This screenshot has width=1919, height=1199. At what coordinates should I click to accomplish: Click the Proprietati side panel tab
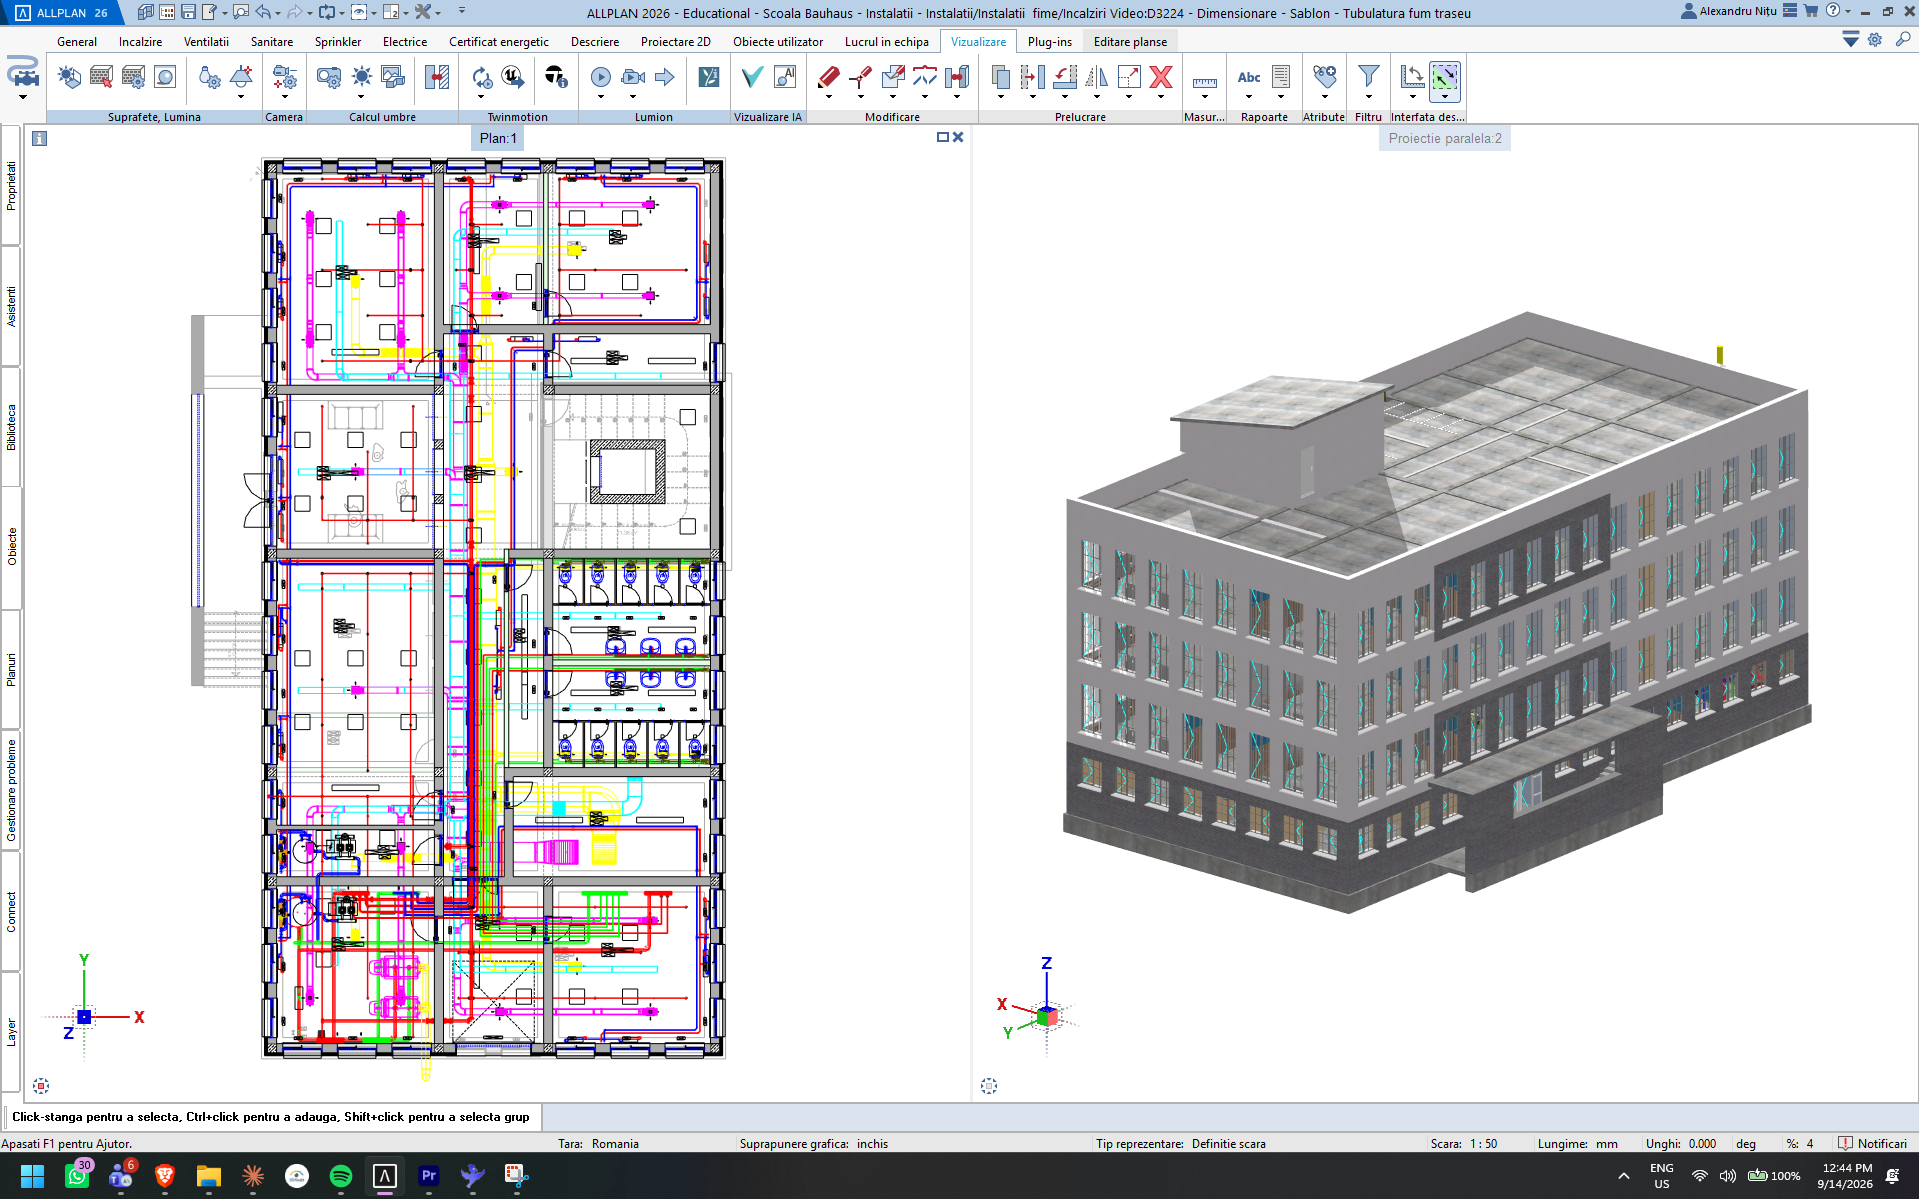(x=11, y=185)
